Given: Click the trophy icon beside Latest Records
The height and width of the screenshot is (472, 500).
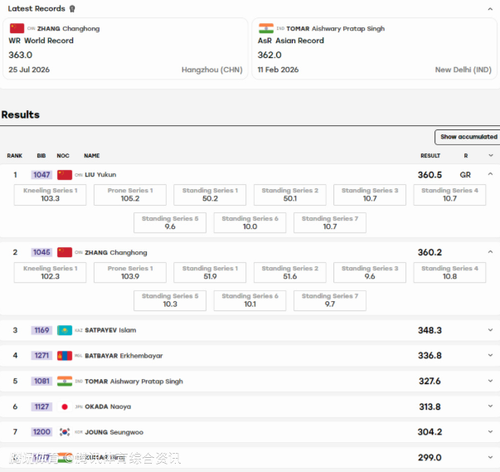Looking at the screenshot, I should [x=72, y=9].
